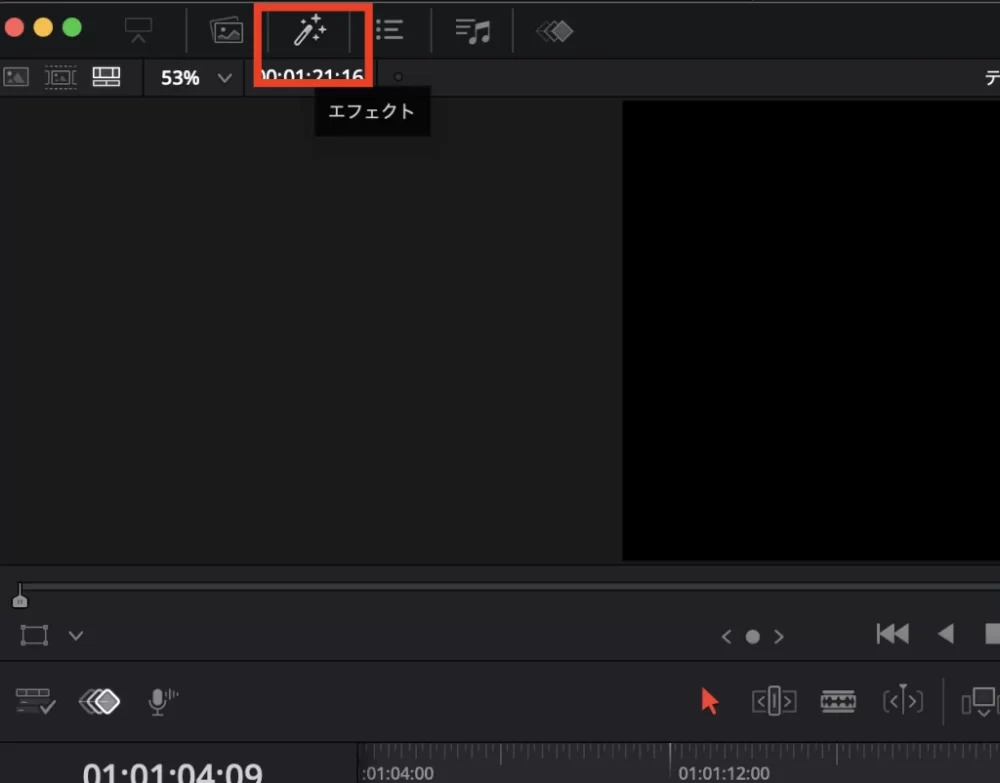Select the Trim Edit Mode tool
This screenshot has height=783, width=1000.
773,701
